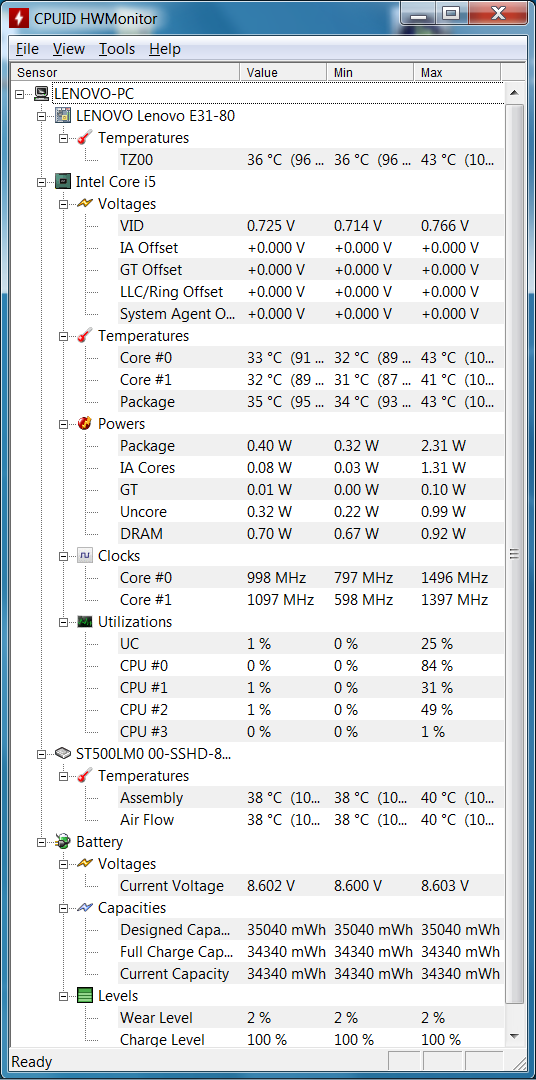Image resolution: width=536 pixels, height=1080 pixels.
Task: Collapse the Utilizations section expander
Action: (64, 623)
